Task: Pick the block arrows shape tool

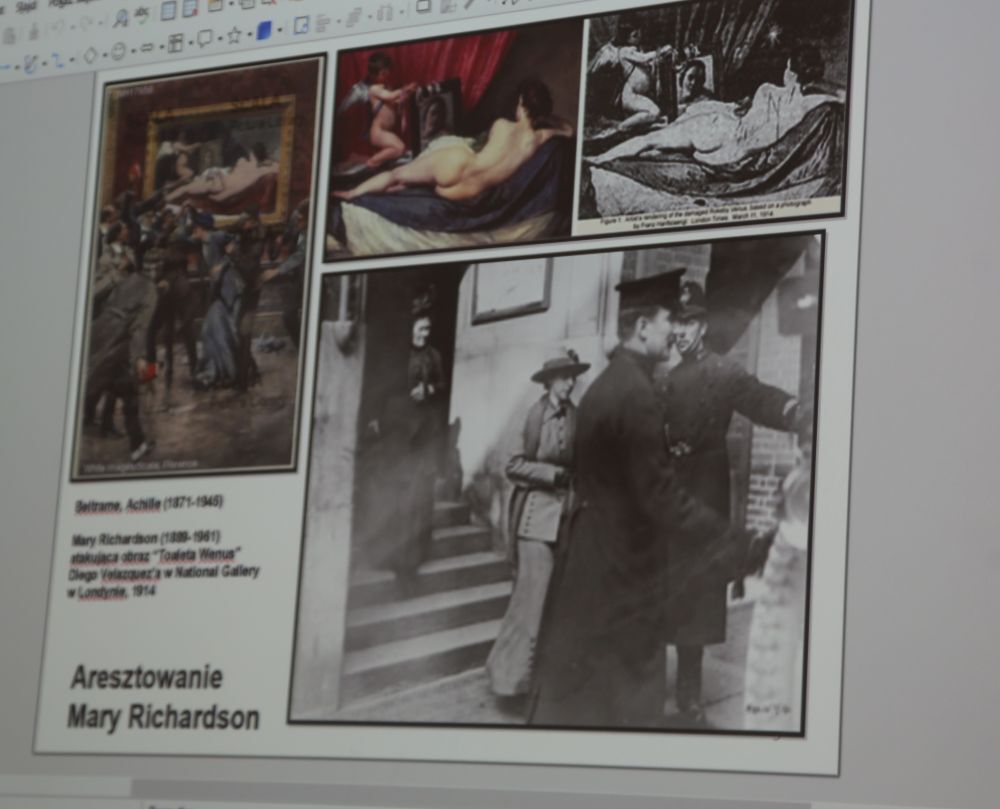Action: point(147,47)
